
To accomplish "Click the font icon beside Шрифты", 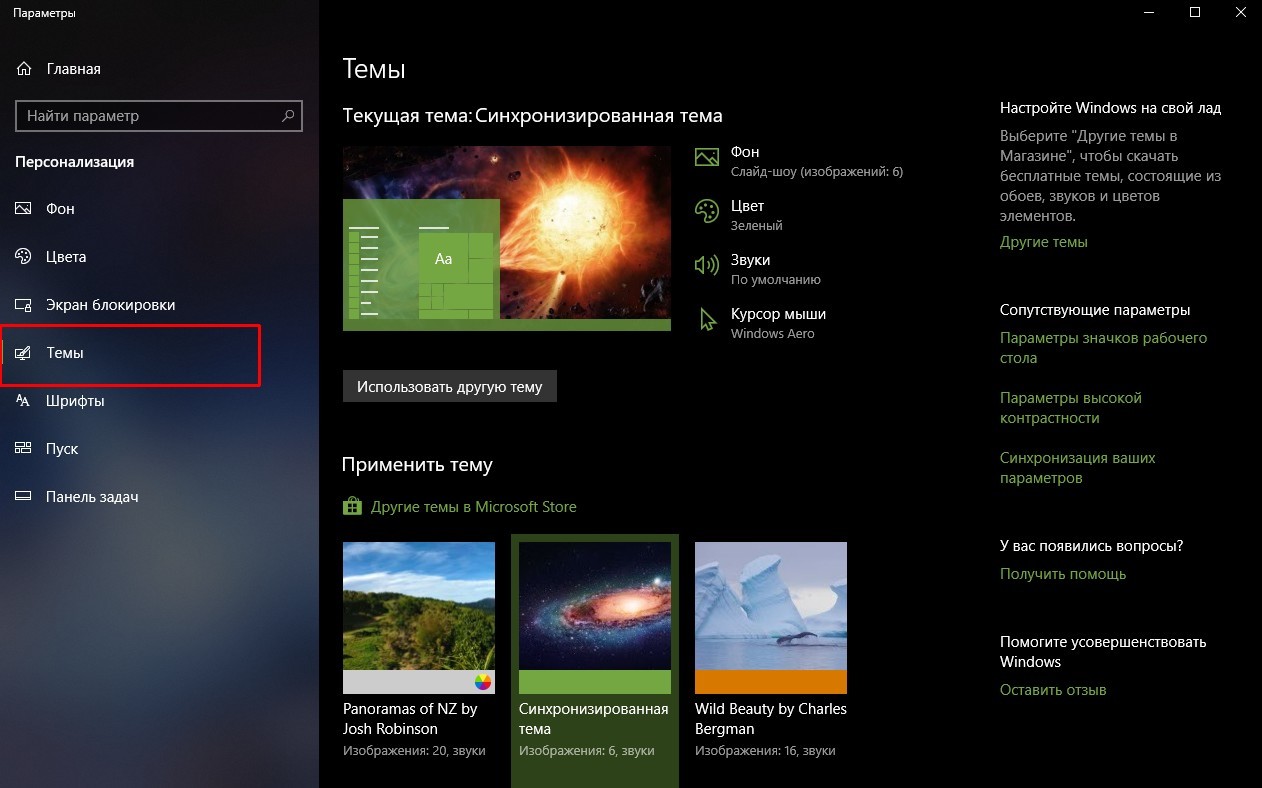I will [24, 401].
